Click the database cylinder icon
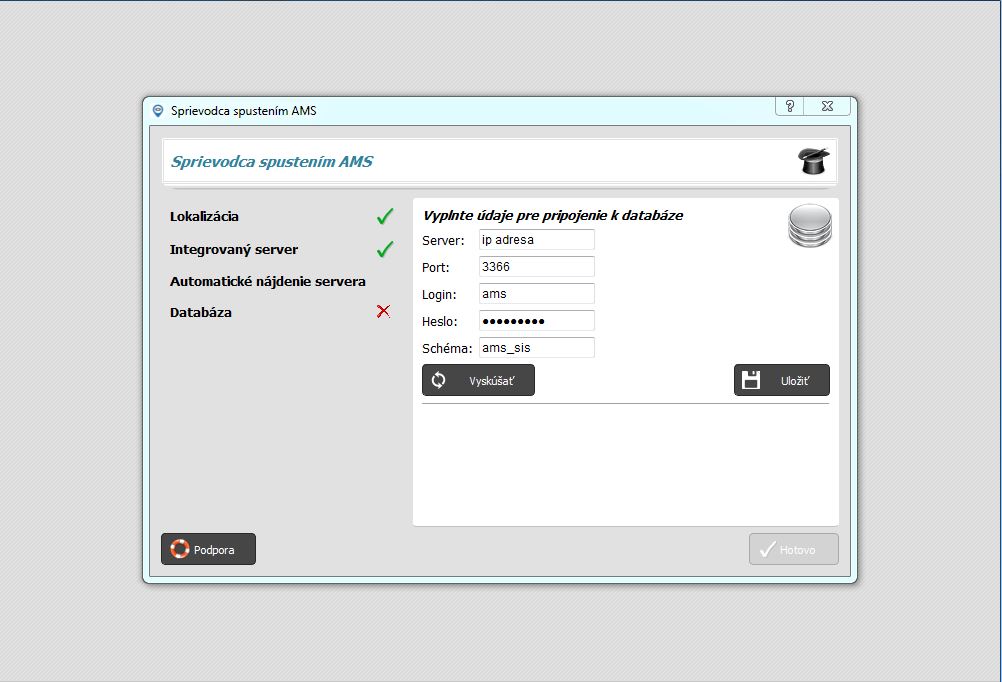Screen dimensions: 1002x682 pyautogui.click(x=810, y=226)
